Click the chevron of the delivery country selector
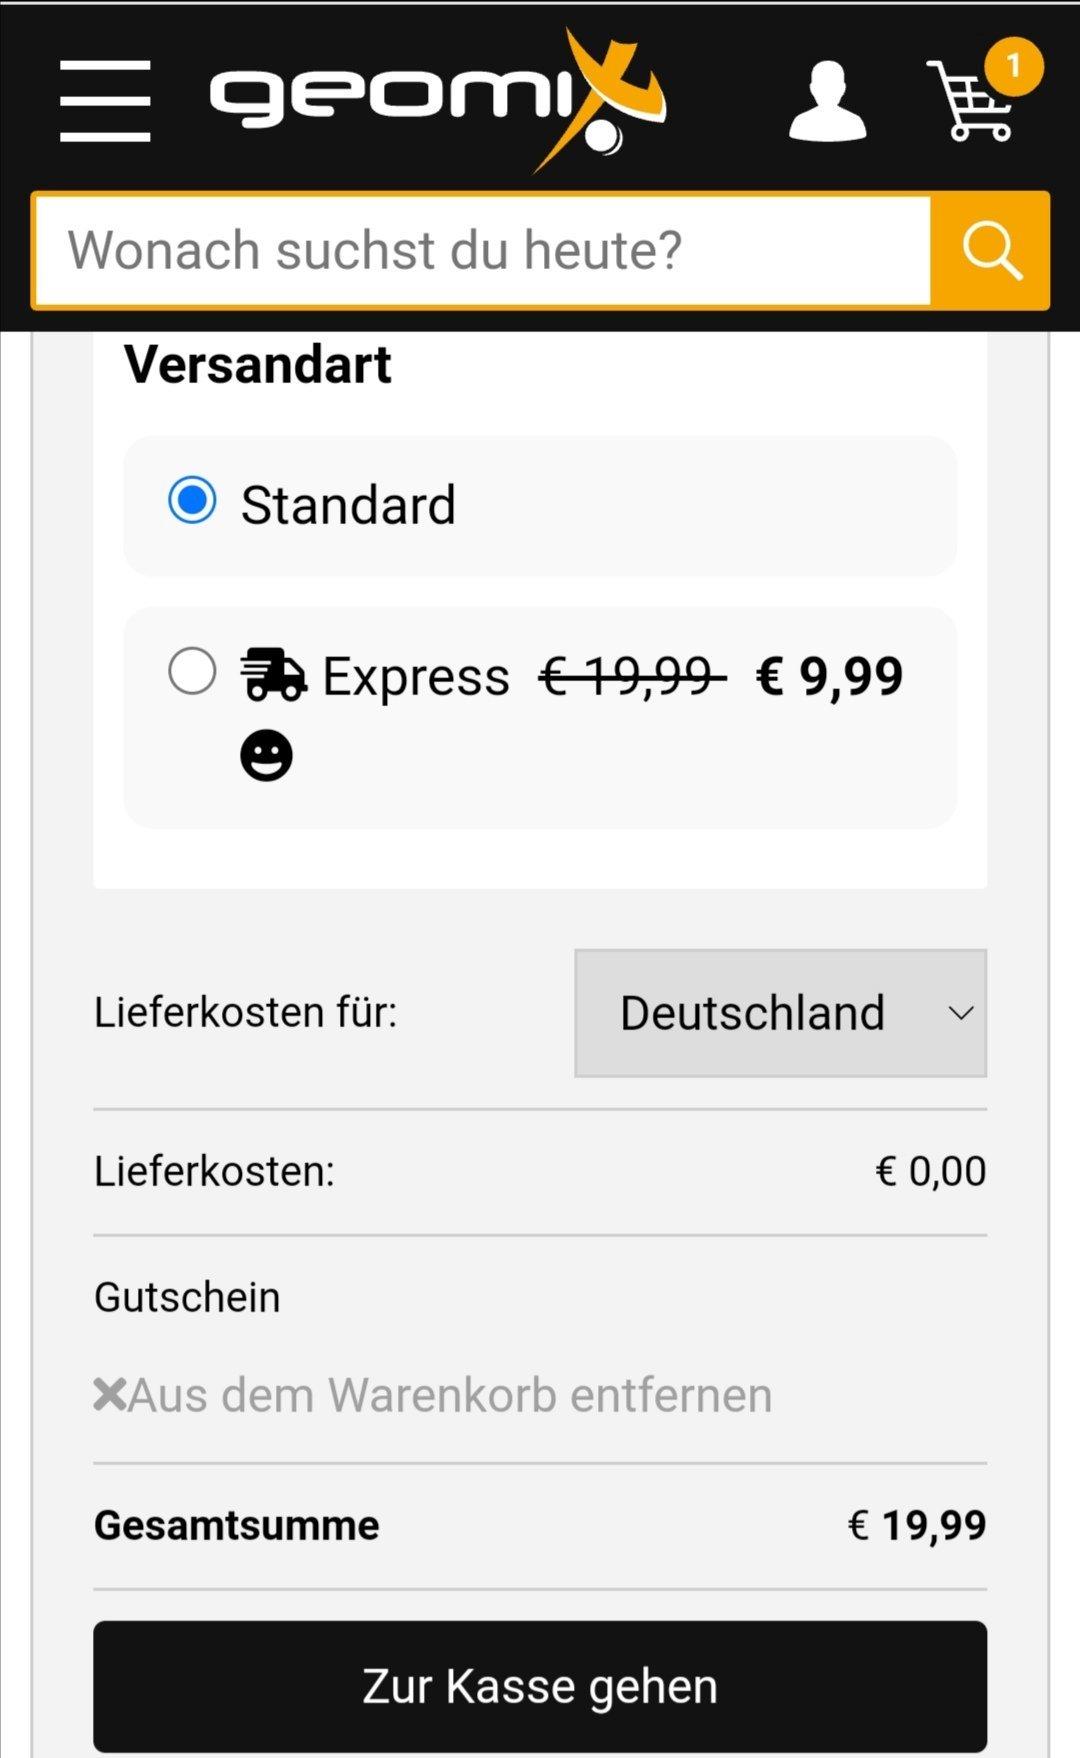 click(961, 1013)
